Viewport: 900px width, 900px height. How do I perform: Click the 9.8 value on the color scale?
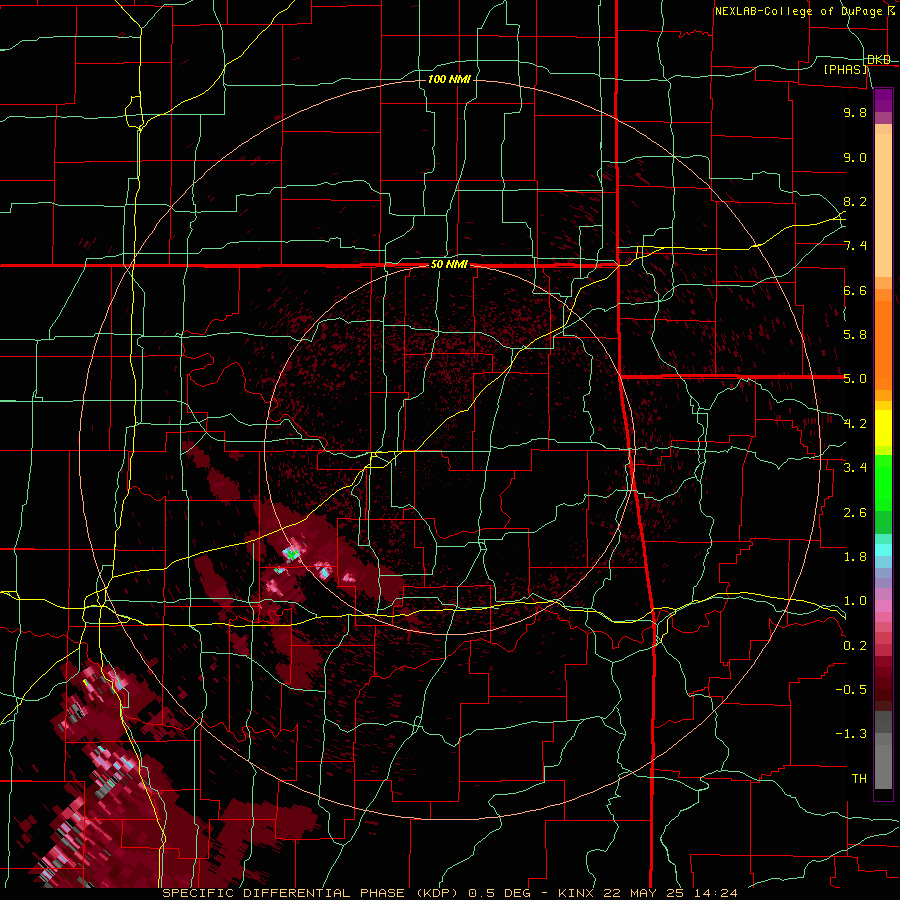pyautogui.click(x=855, y=113)
